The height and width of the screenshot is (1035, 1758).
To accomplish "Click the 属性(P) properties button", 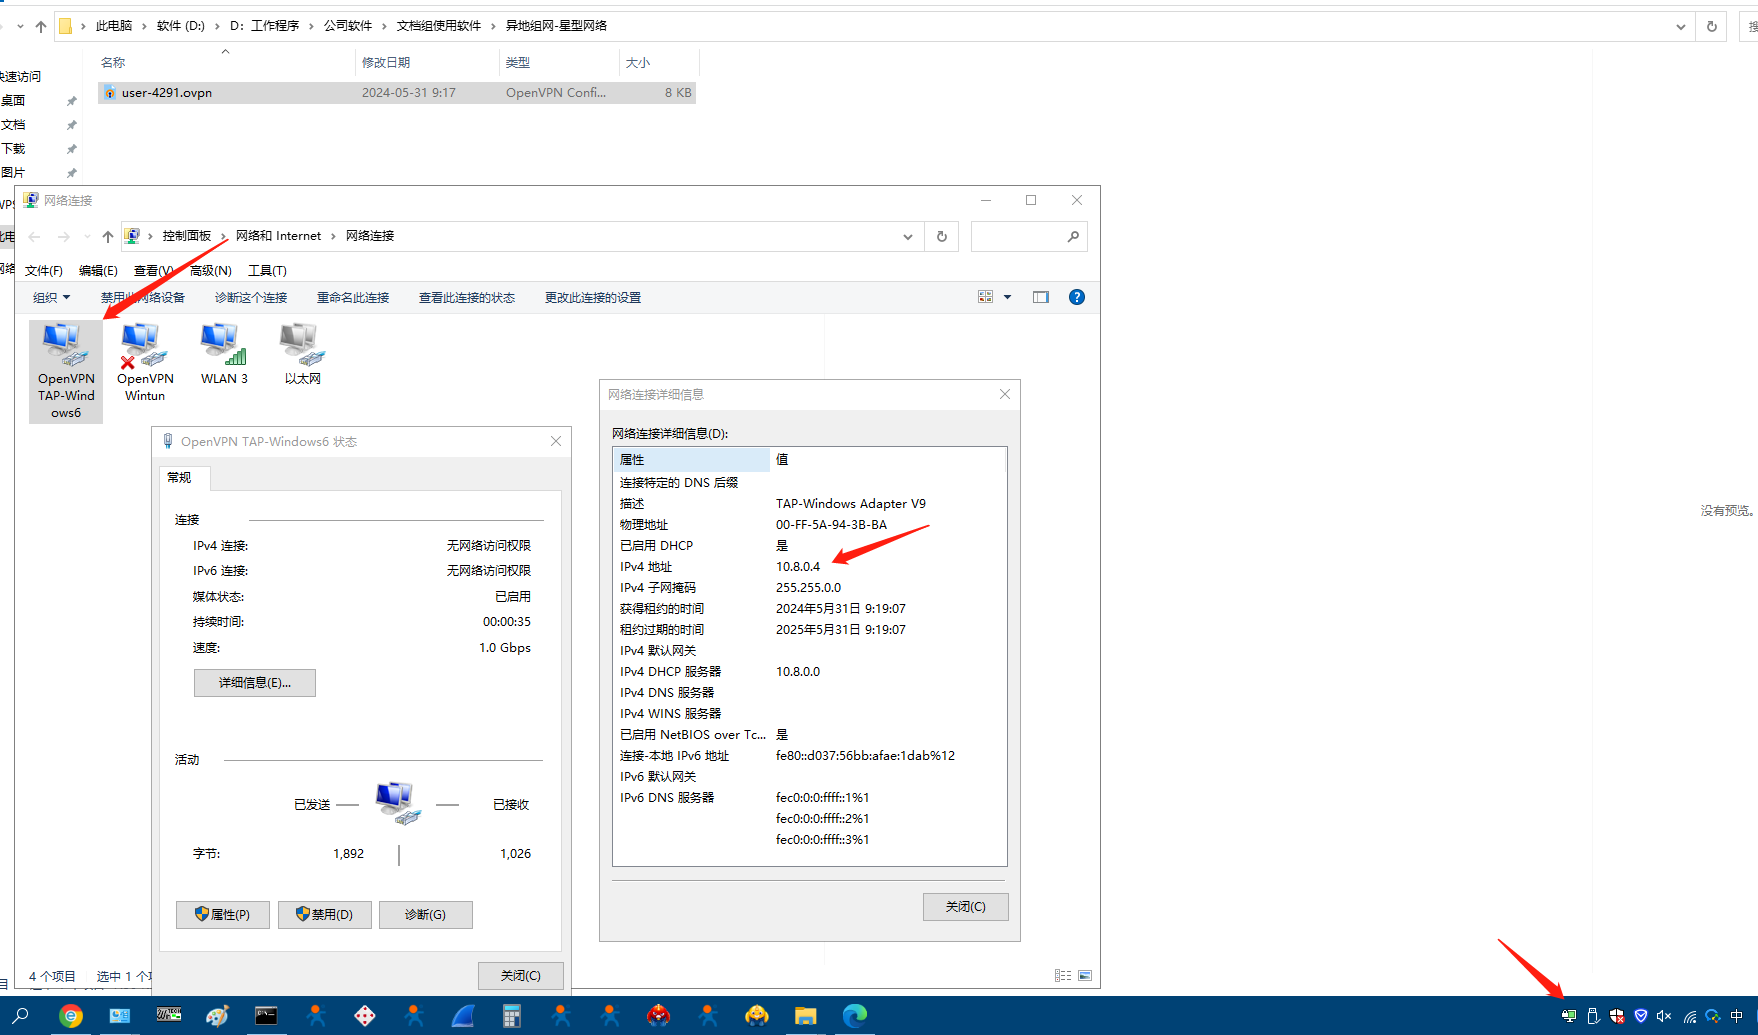I will (x=222, y=915).
